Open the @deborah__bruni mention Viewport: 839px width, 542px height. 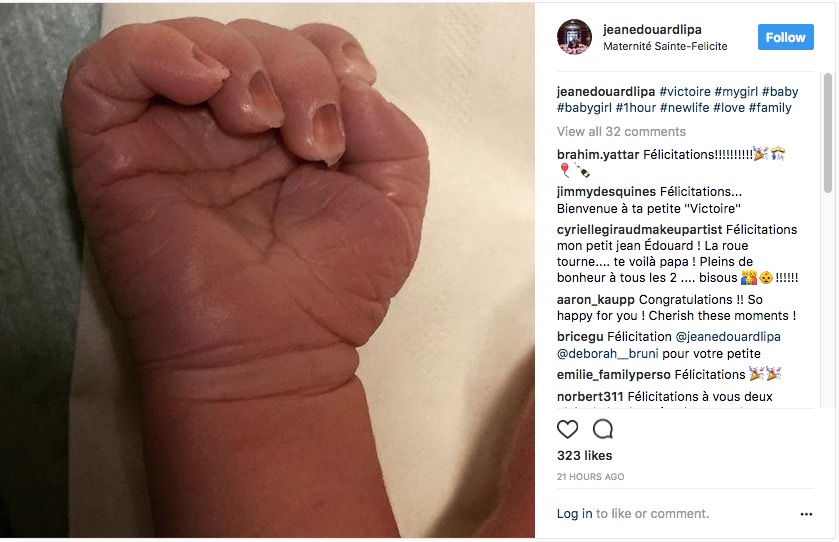(x=607, y=354)
